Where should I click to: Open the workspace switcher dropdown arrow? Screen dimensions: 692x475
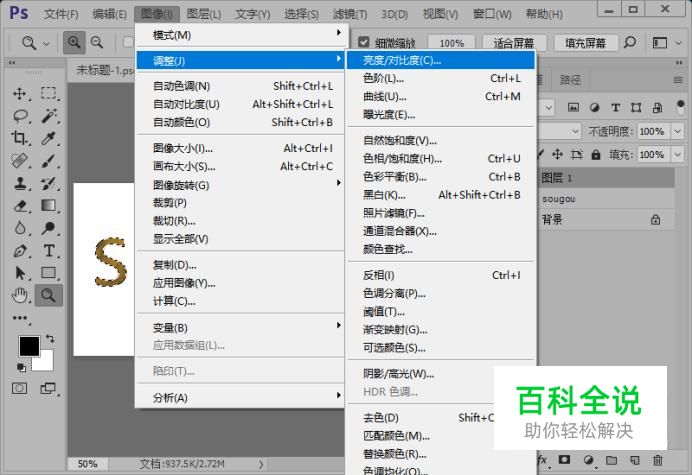pyautogui.click(x=679, y=43)
